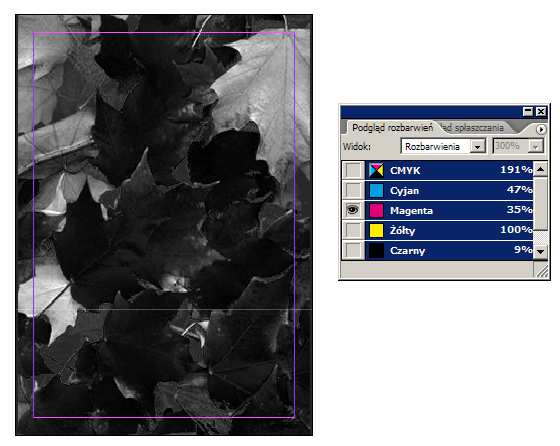The height and width of the screenshot is (446, 560).
Task: Toggle visibility of the CMYK composite
Action: pyautogui.click(x=353, y=170)
